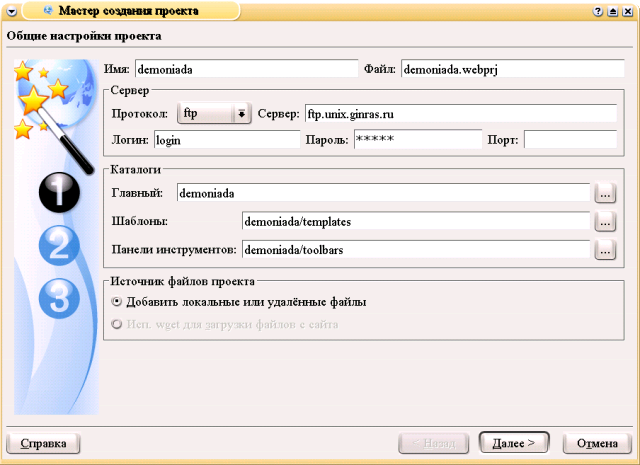Click the step 1 black circle icon
Screen dimensions: 640x465
(59, 193)
